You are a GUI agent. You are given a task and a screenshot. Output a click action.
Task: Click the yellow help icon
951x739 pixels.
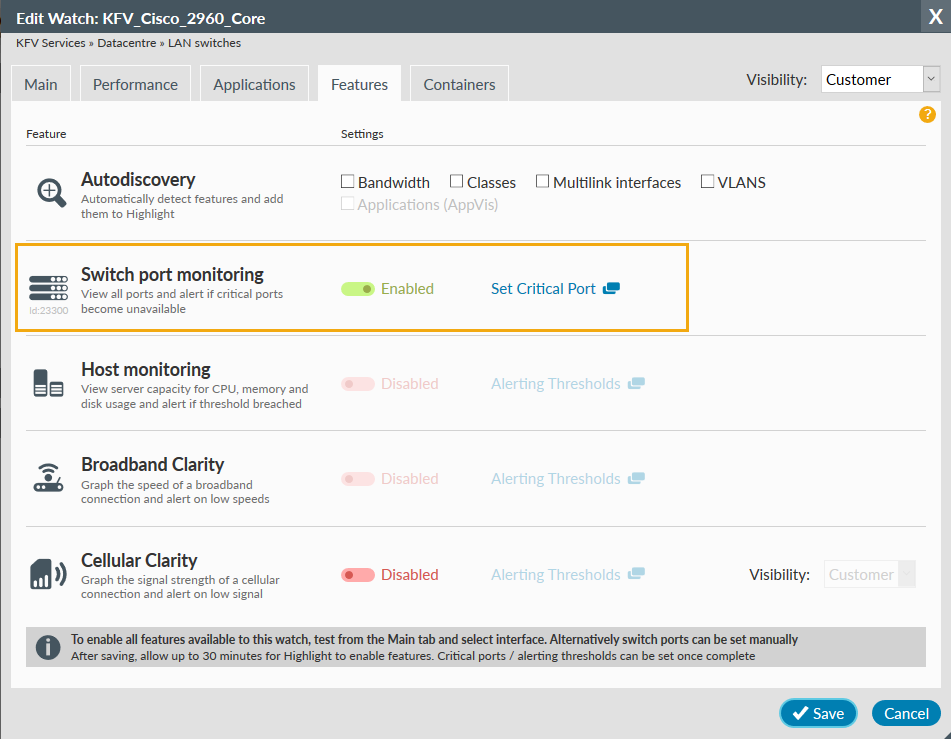(927, 115)
